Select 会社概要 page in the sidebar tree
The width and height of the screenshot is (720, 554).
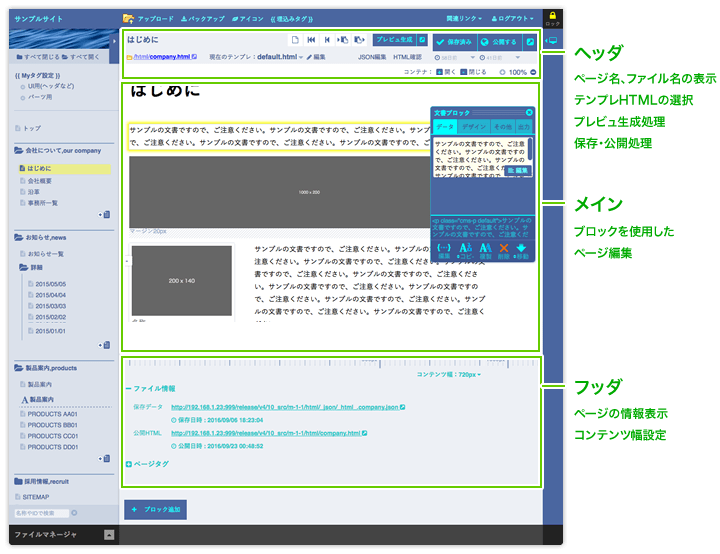coord(41,180)
